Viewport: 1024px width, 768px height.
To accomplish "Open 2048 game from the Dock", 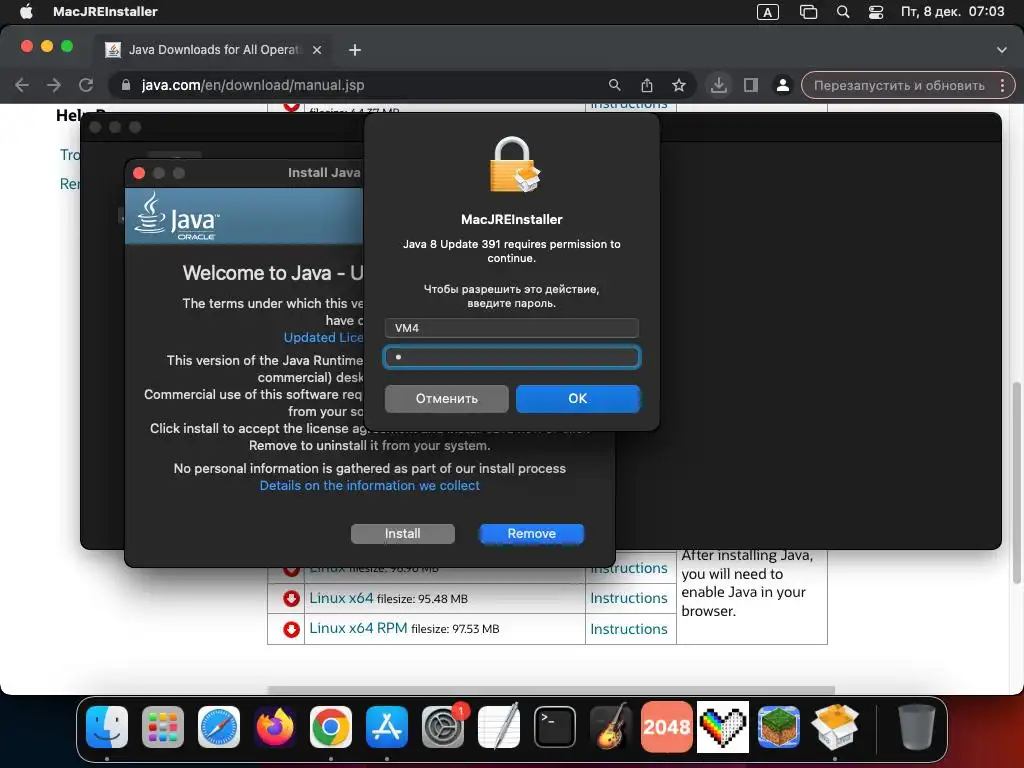I will (667, 726).
